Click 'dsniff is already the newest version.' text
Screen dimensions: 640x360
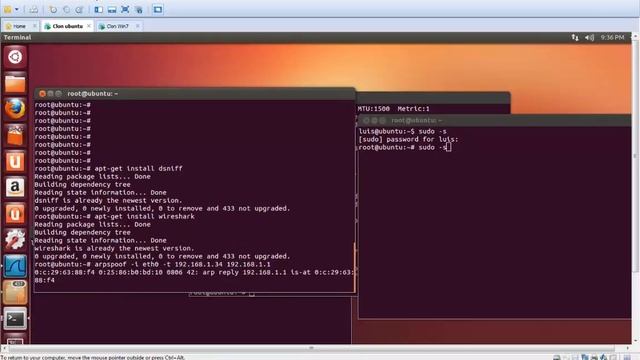pyautogui.click(x=108, y=200)
